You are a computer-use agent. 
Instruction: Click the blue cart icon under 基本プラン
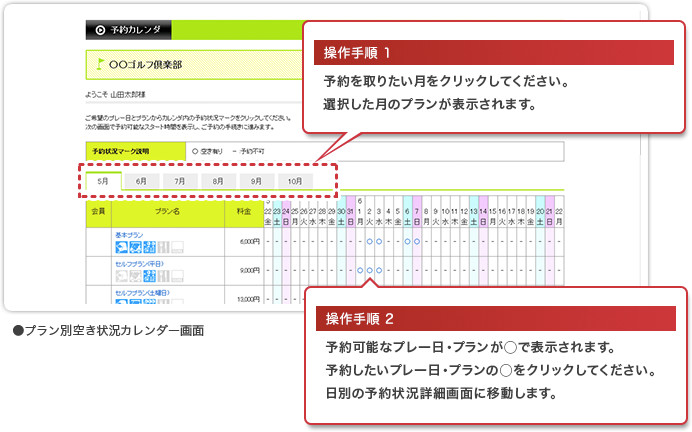coord(135,247)
